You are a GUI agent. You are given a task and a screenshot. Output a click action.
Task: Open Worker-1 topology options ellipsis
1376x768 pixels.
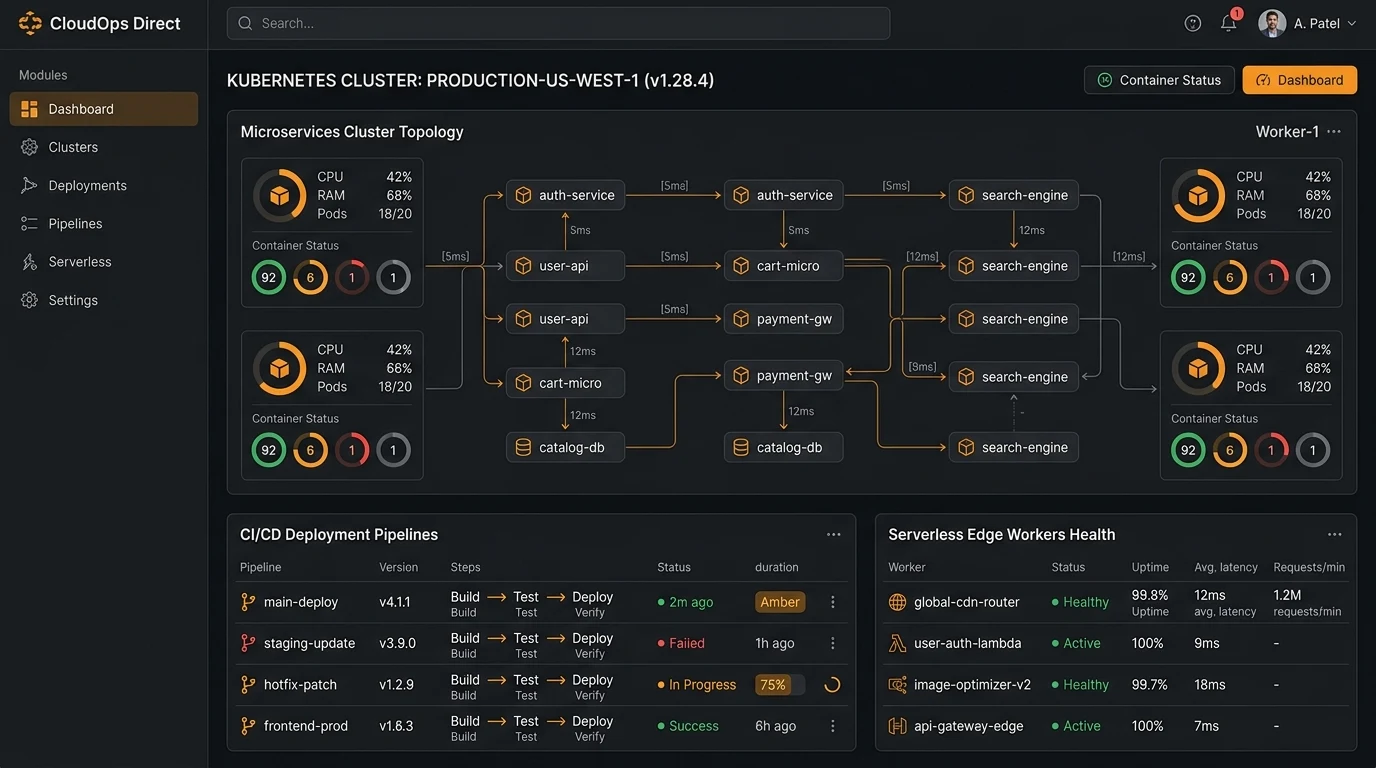tap(1334, 132)
